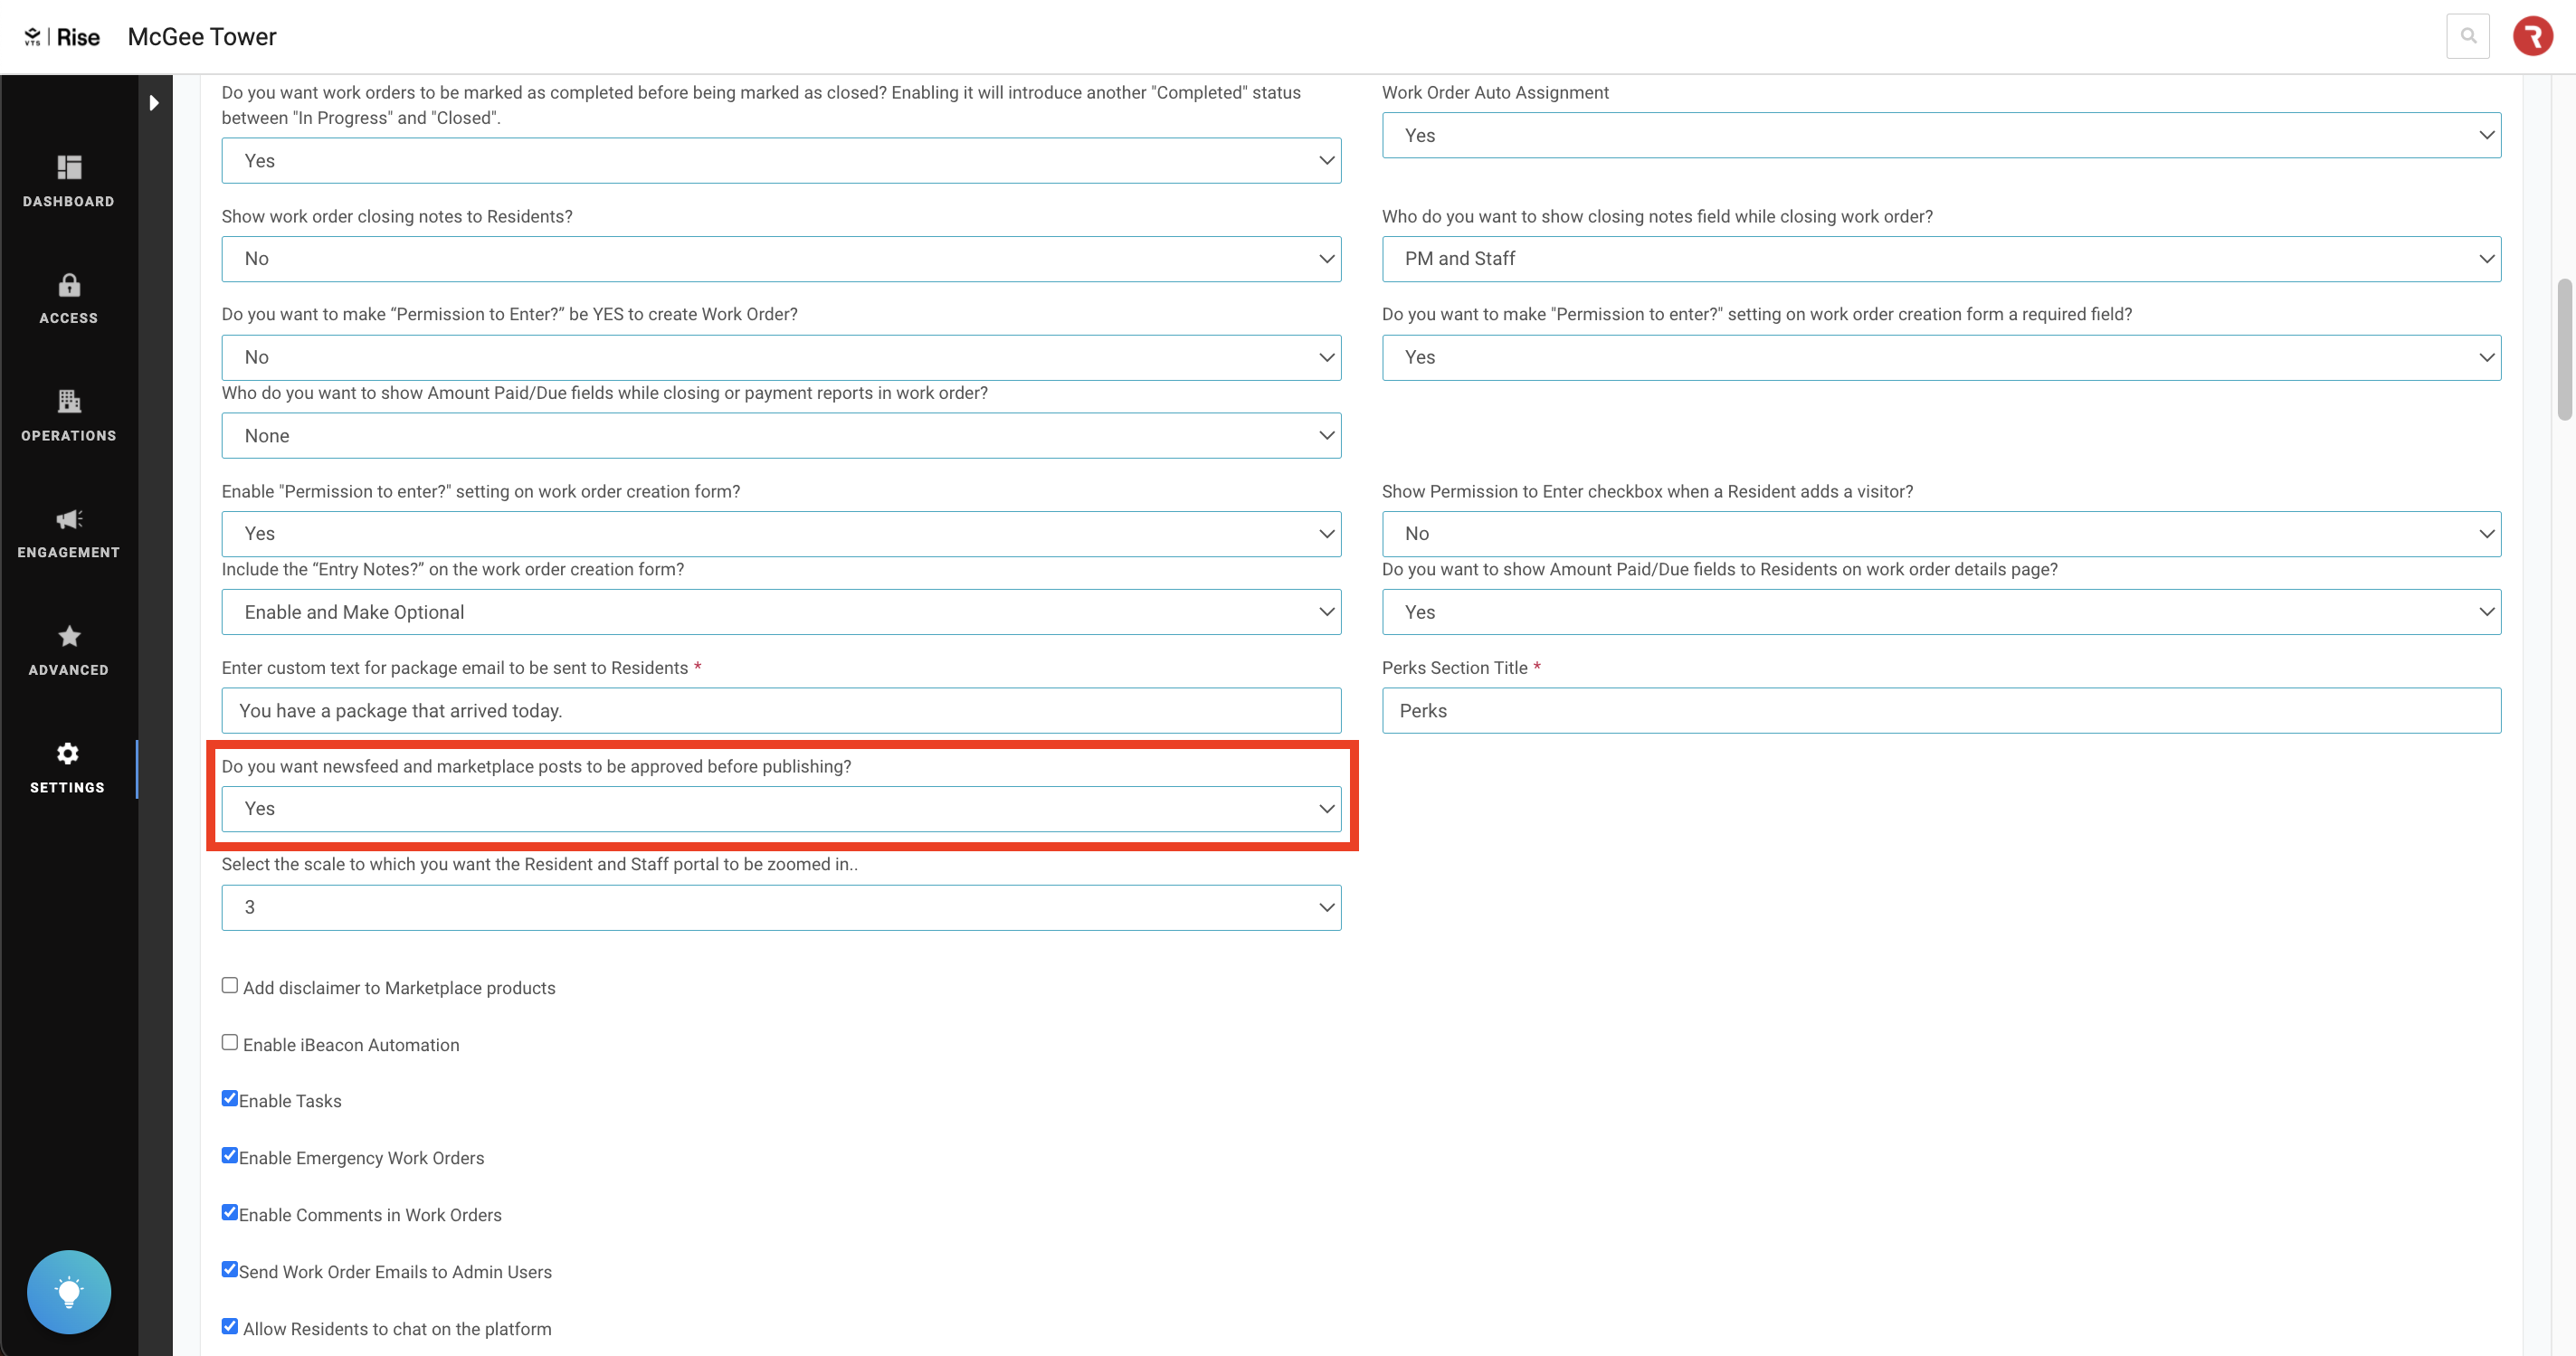
Task: Select the Engagement megaphone icon
Action: coord(68,519)
